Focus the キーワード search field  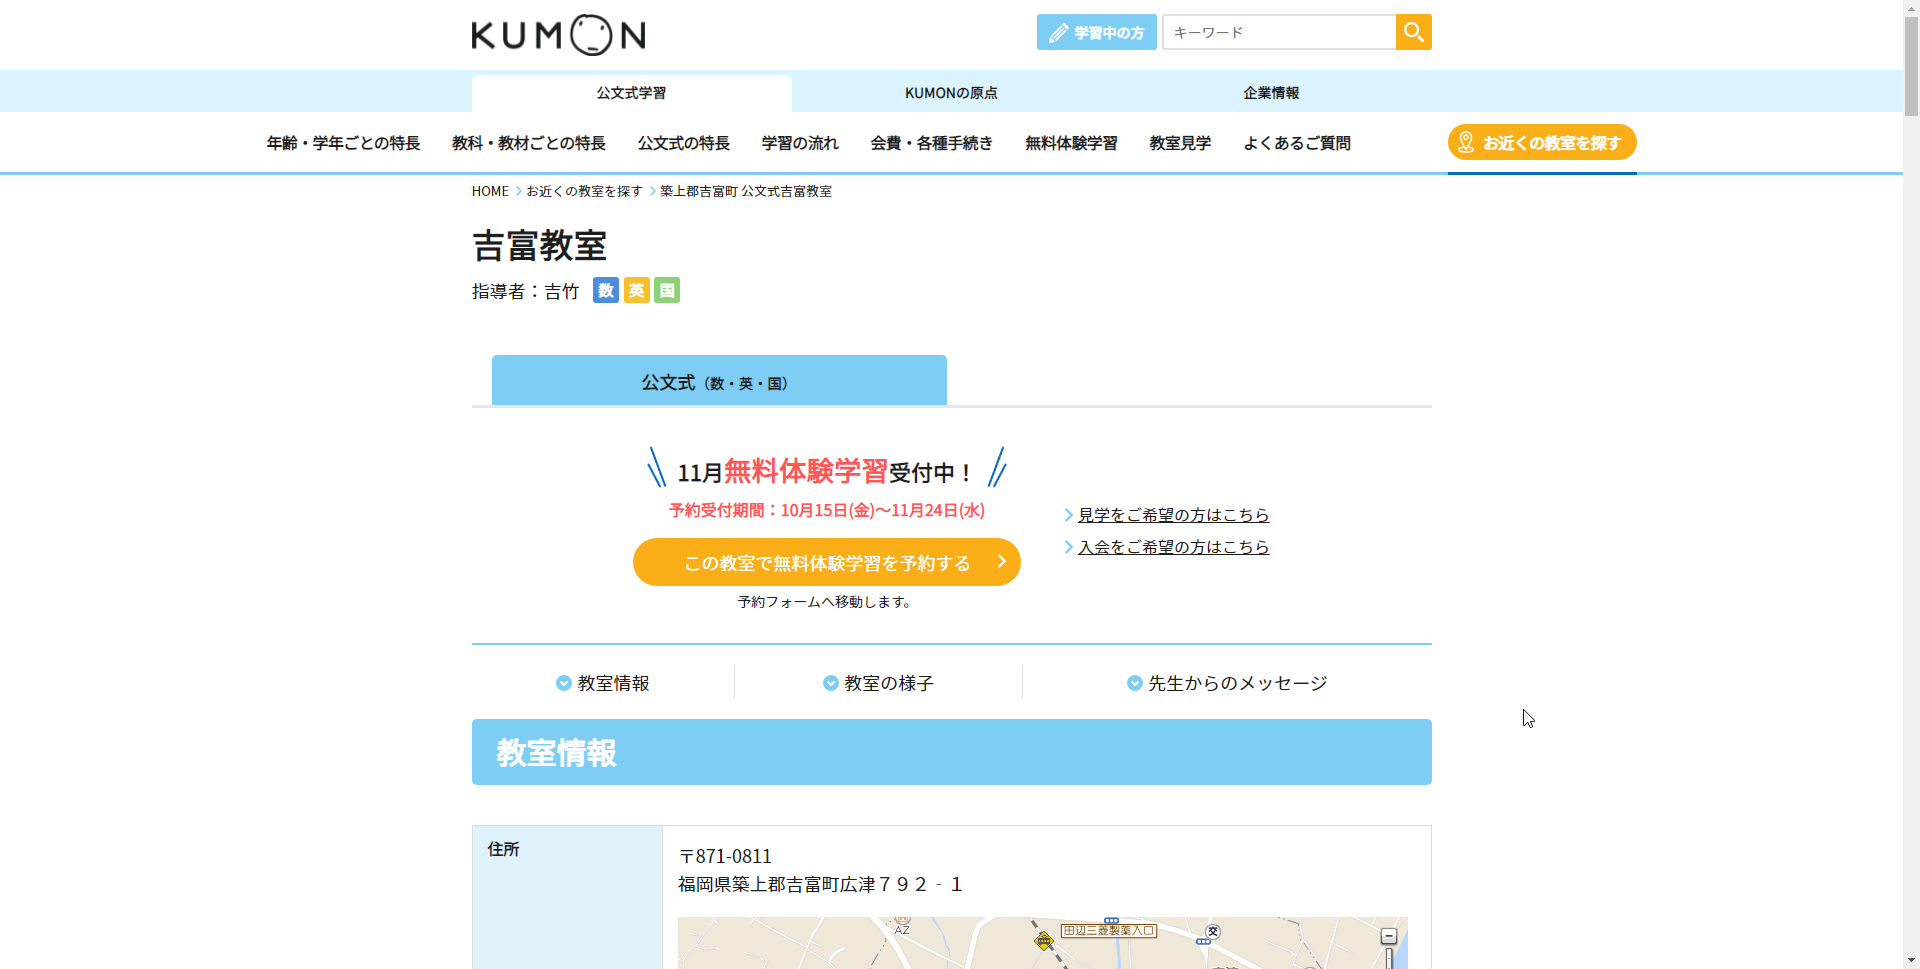(1279, 32)
